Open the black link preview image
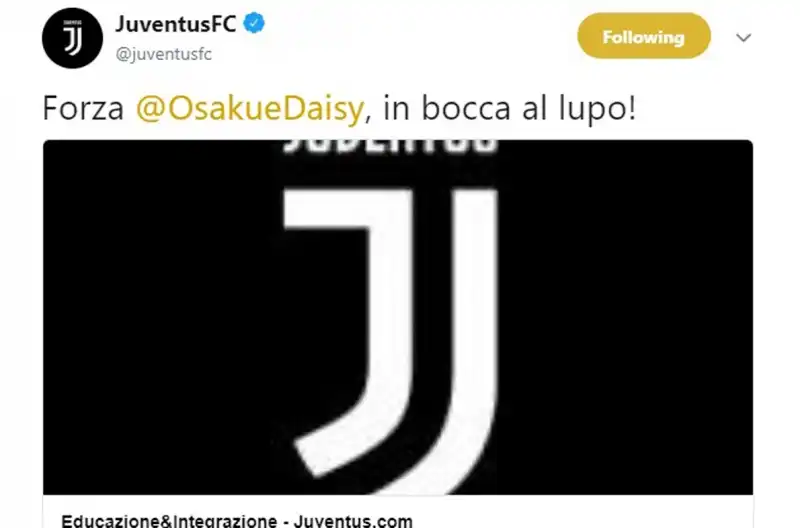Screen dimensions: 800x528 pyautogui.click(x=398, y=317)
